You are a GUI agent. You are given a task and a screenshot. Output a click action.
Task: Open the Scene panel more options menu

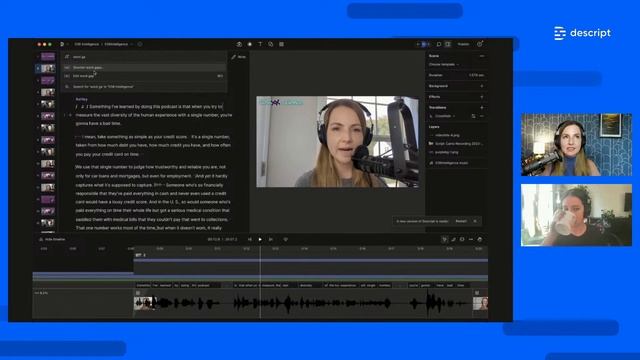482,56
